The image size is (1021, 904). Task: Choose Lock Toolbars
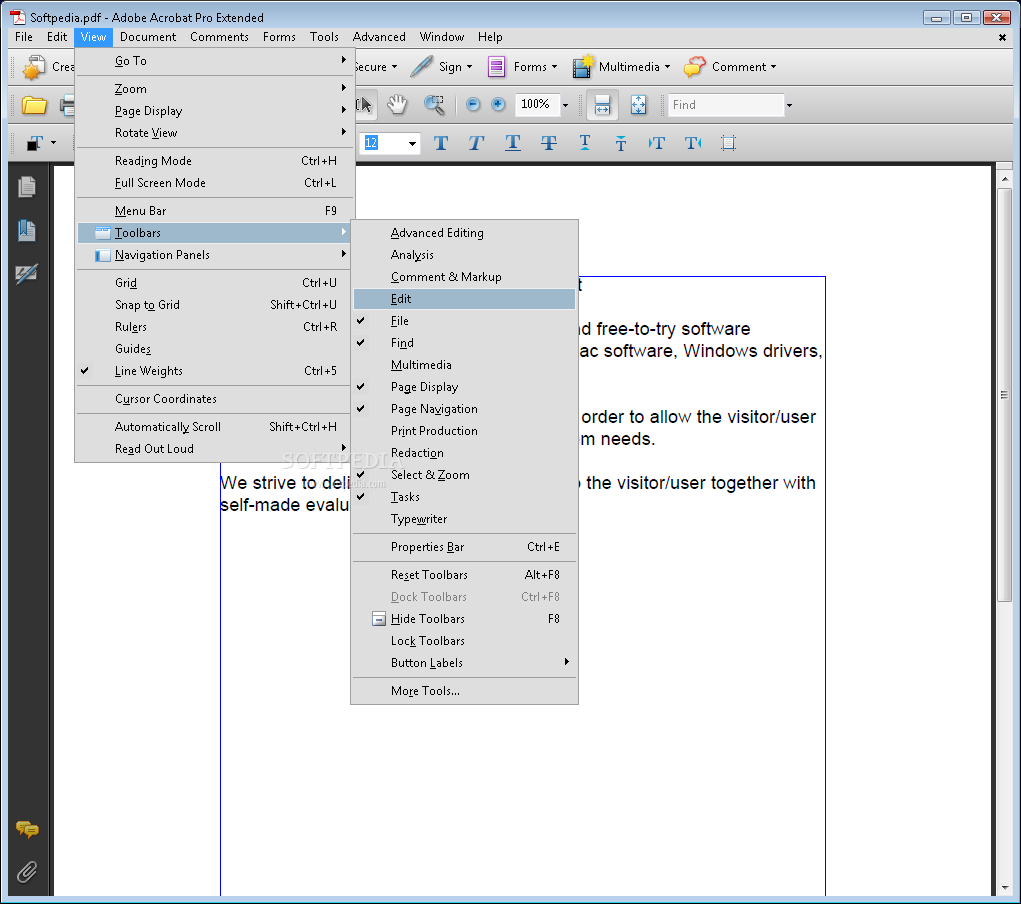[464, 641]
